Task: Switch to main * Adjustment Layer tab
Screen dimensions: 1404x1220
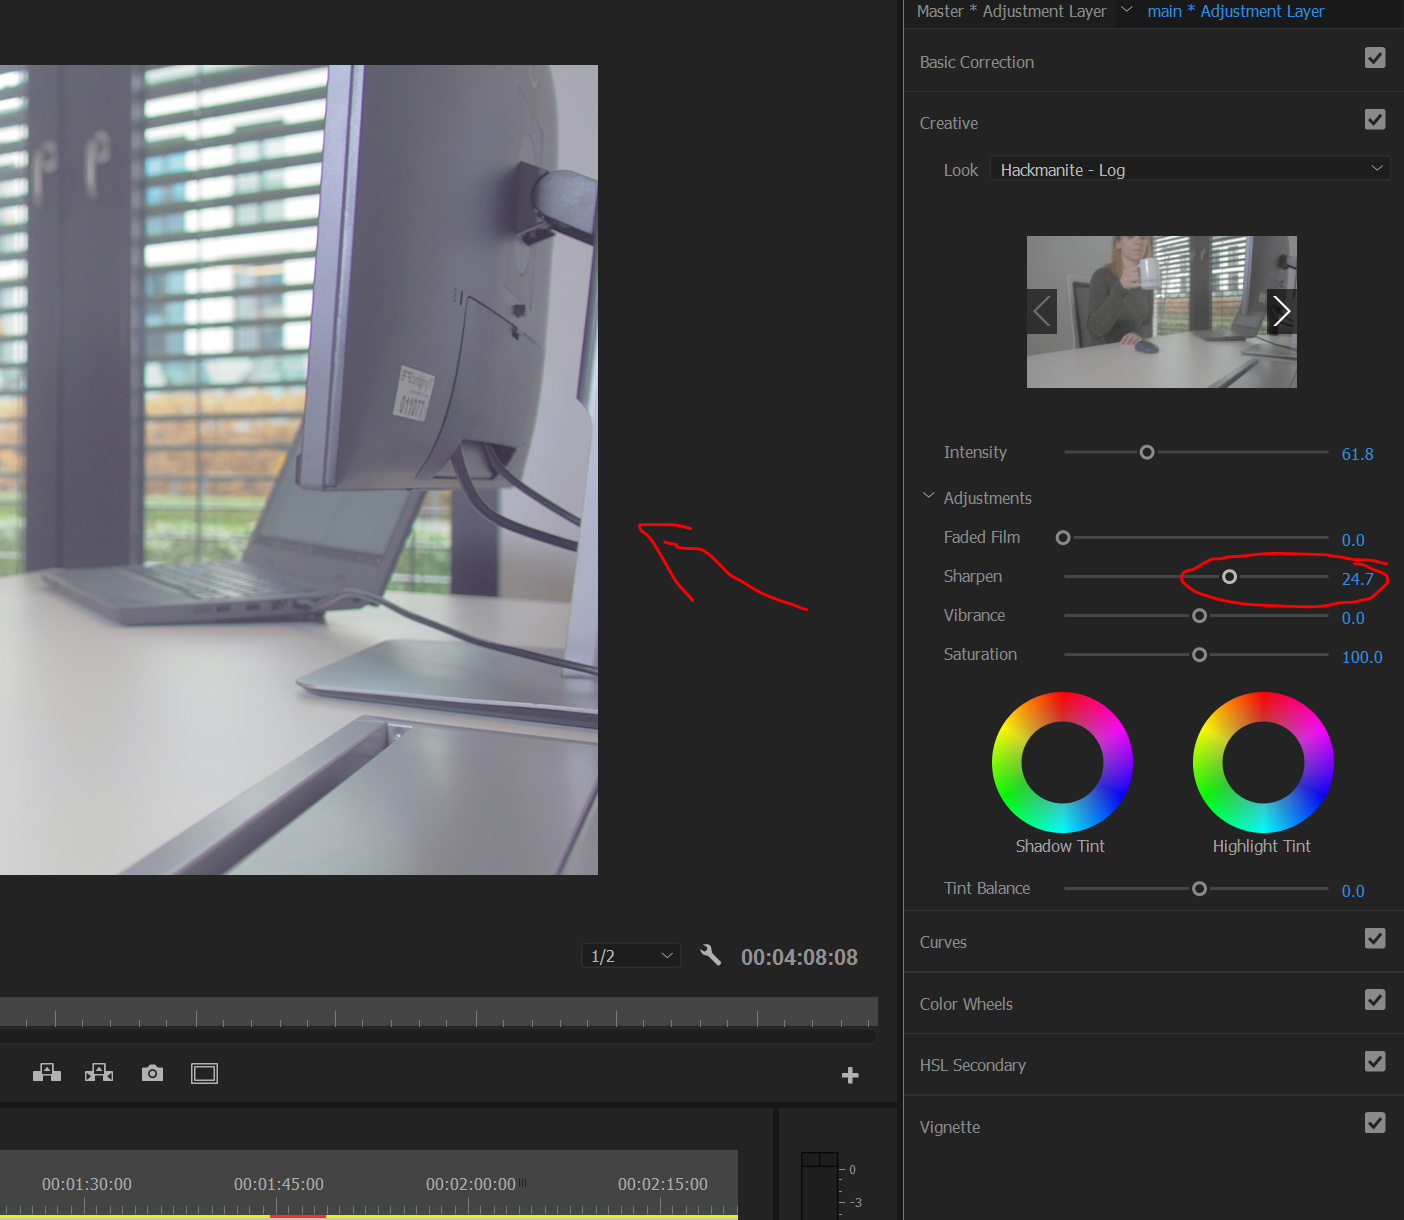Action: 1236,11
